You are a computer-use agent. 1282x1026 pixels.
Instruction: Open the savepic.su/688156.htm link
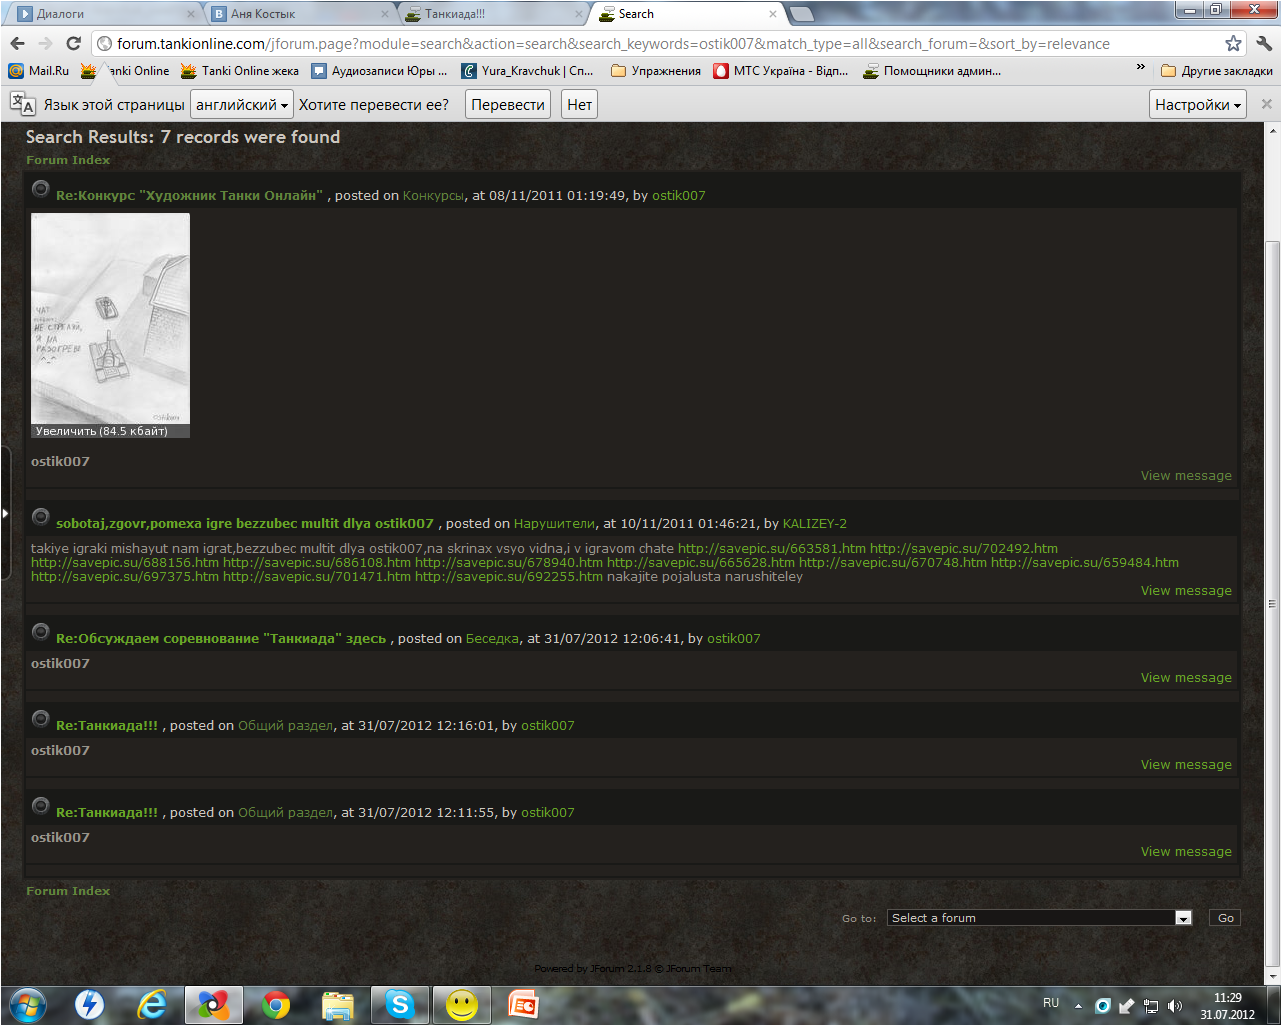pos(125,563)
